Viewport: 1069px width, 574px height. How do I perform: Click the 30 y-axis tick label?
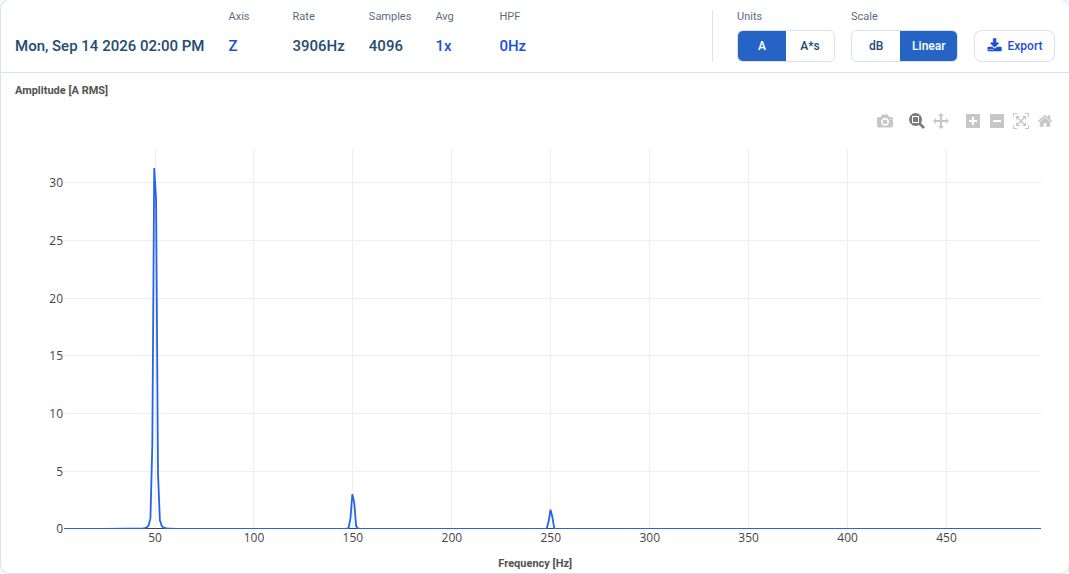[x=56, y=183]
